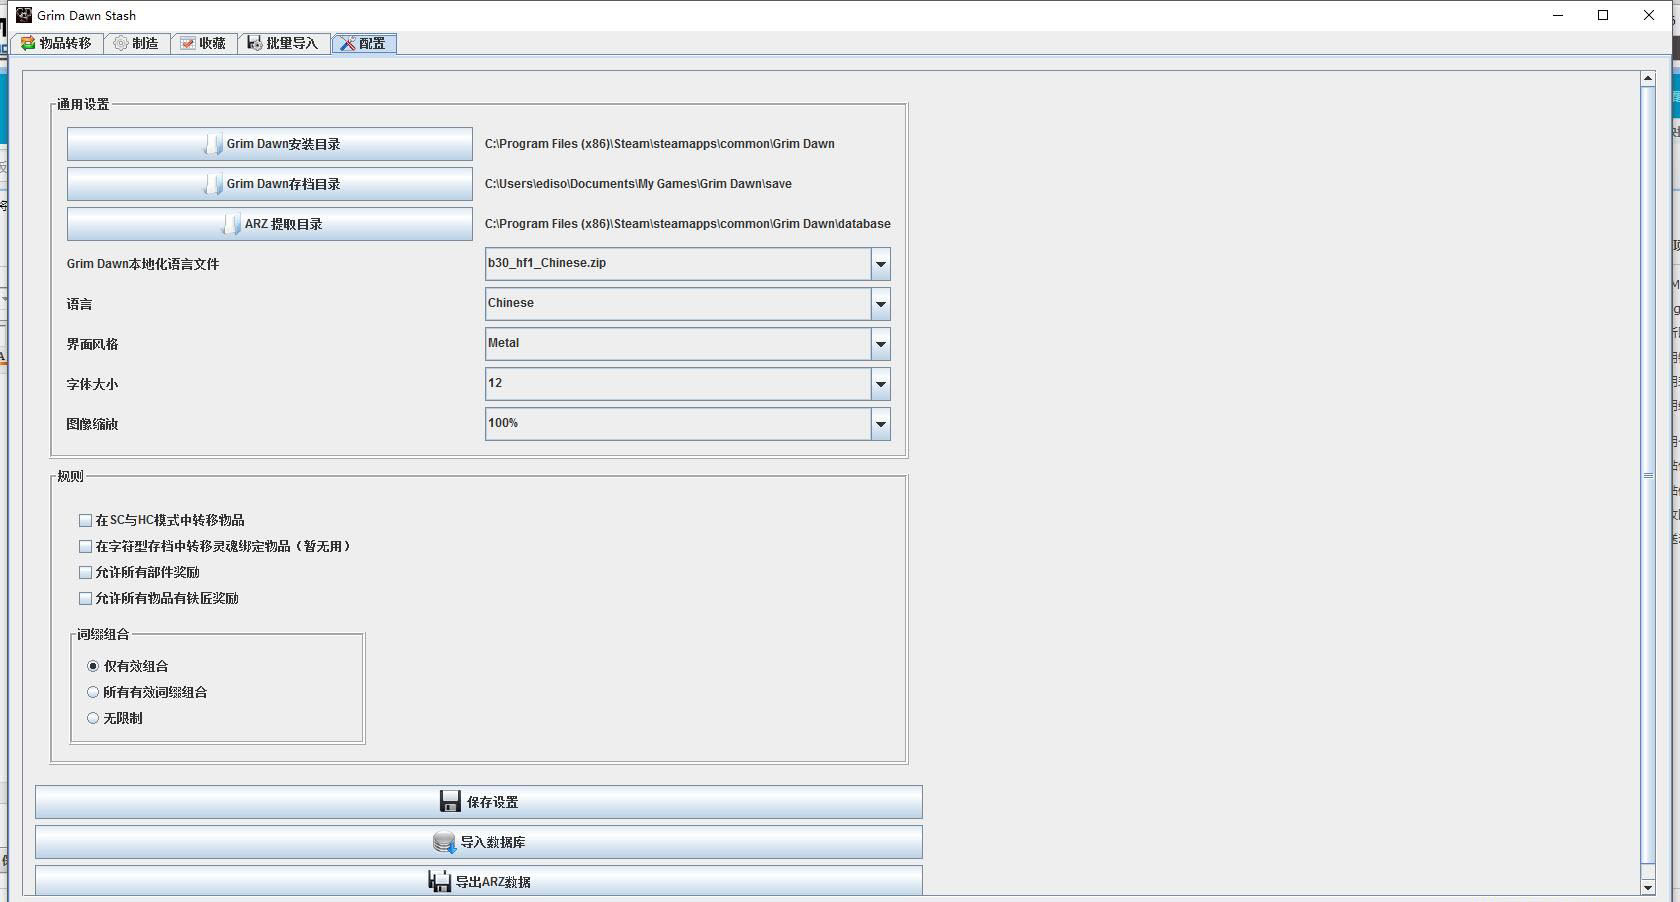Click the Grim Dawn Stash title bar icon

[x=24, y=14]
